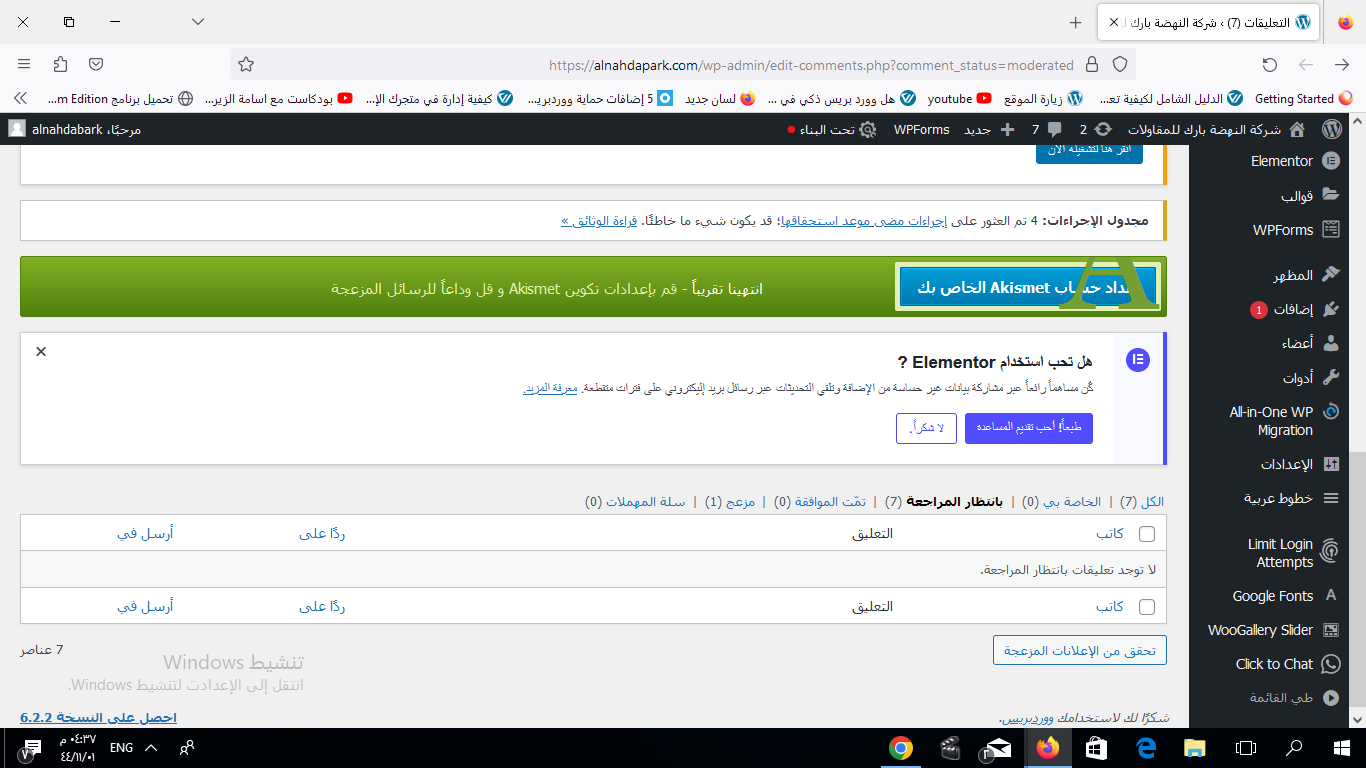Open the youtube bookmark
The width and height of the screenshot is (1366, 768).
tap(959, 99)
